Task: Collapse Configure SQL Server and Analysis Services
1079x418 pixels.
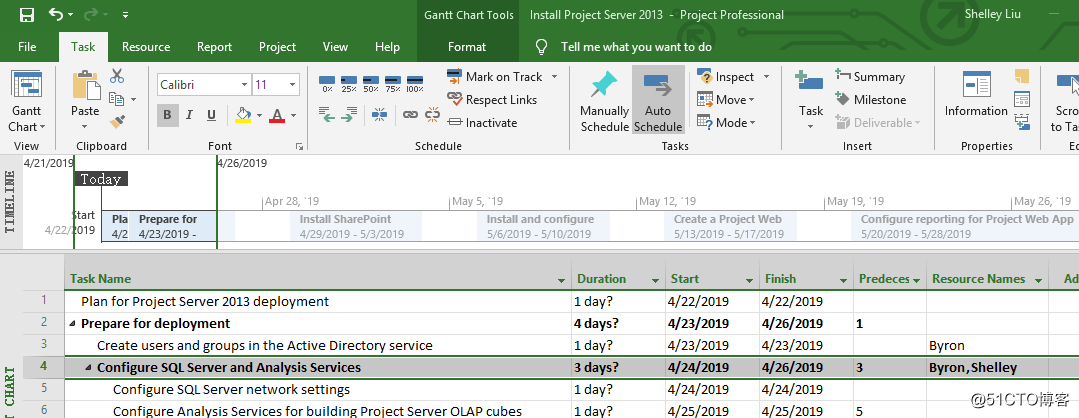Action: coord(88,368)
